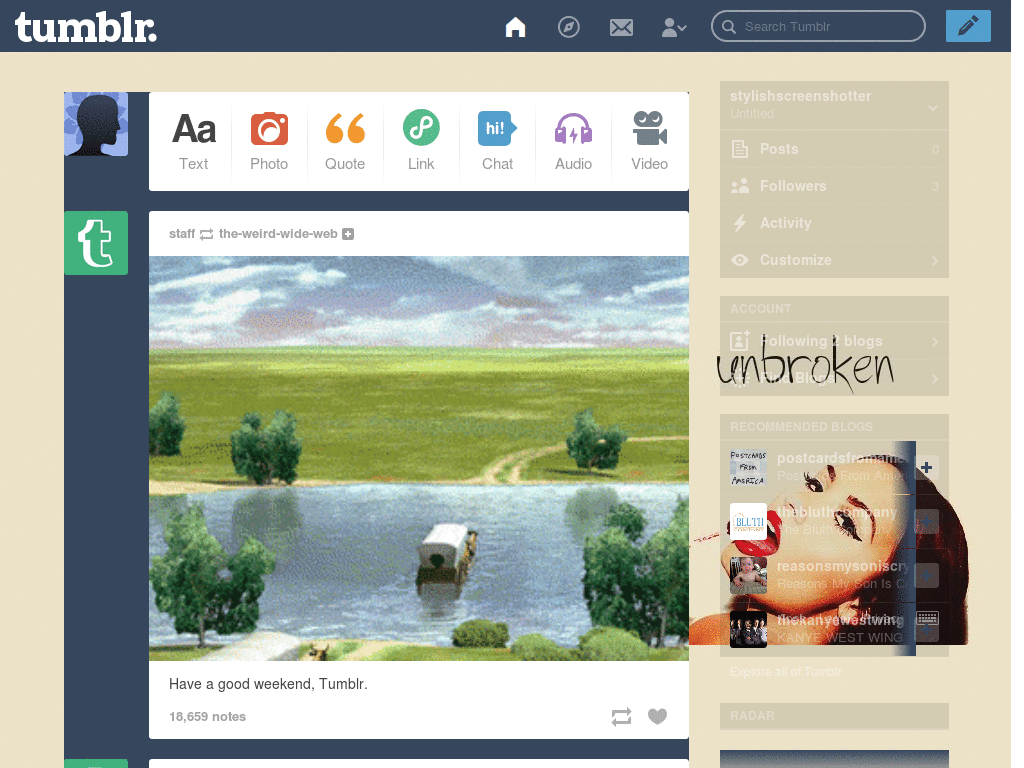1024x768 pixels.
Task: Open Posts in sidebar
Action: click(834, 149)
